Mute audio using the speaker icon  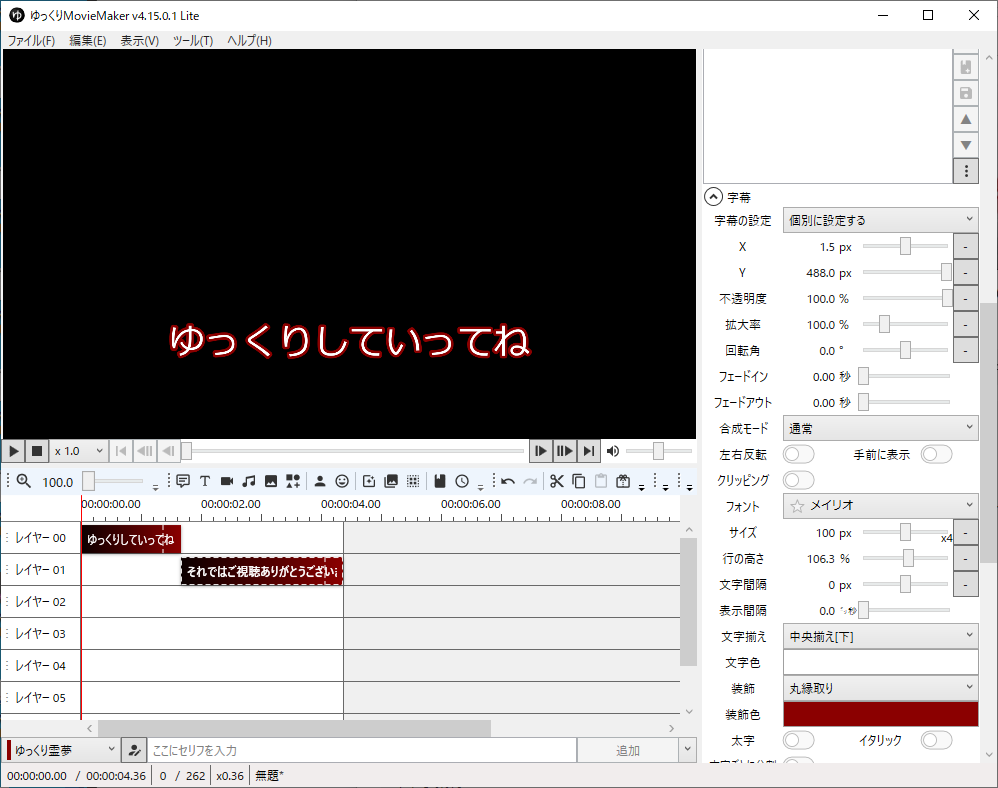[x=613, y=451]
